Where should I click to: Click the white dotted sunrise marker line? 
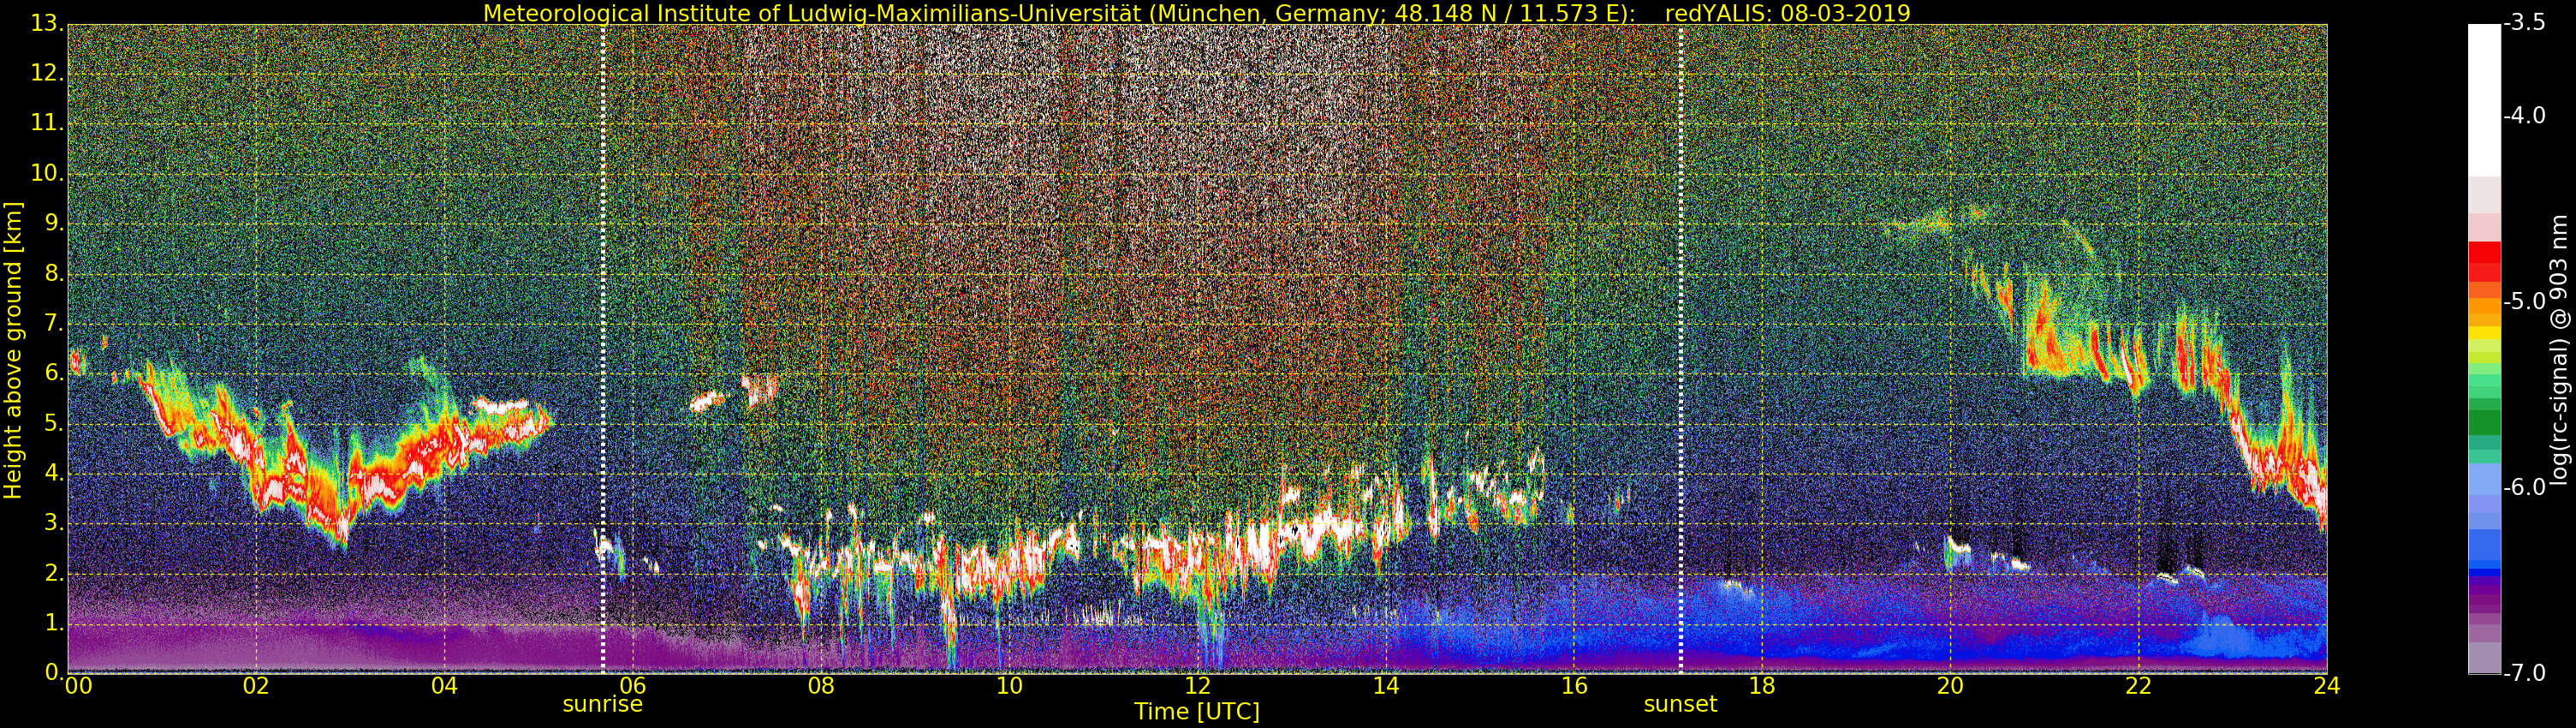(603, 348)
